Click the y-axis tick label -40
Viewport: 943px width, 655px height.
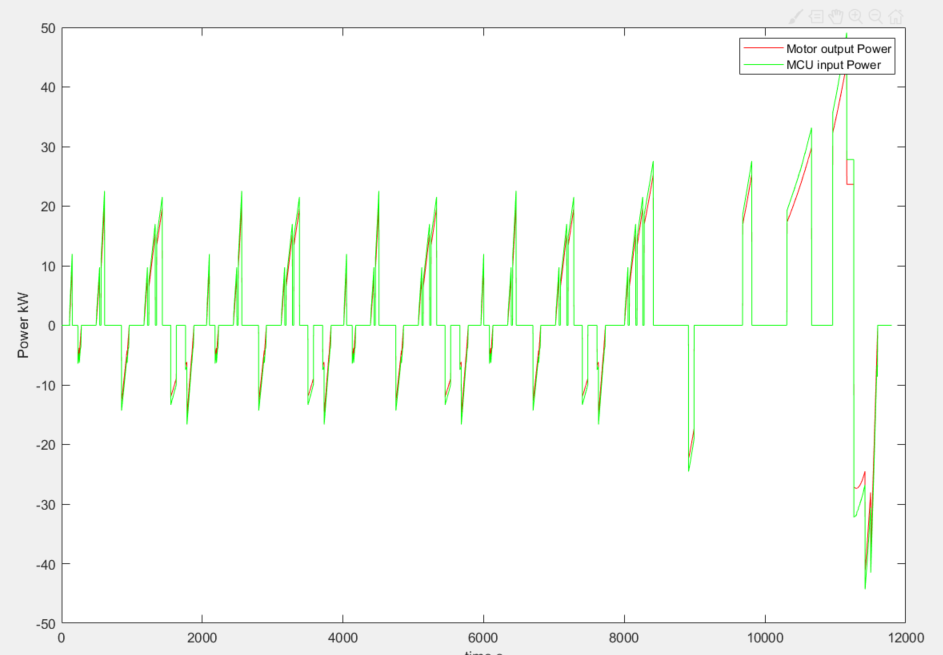[46, 564]
